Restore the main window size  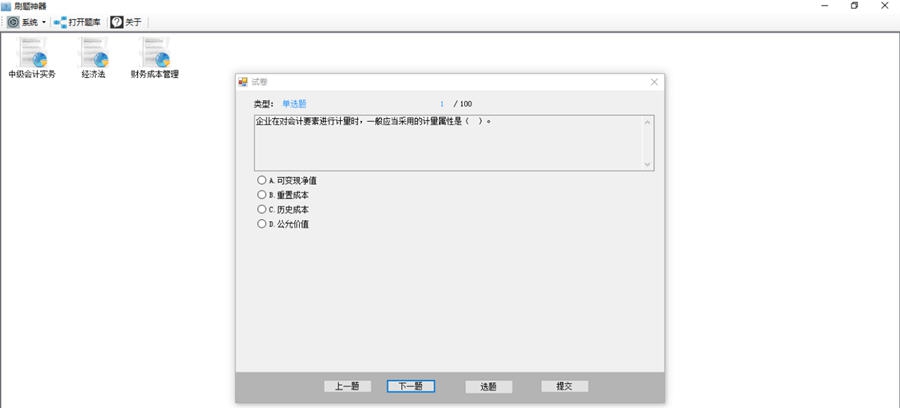point(855,6)
